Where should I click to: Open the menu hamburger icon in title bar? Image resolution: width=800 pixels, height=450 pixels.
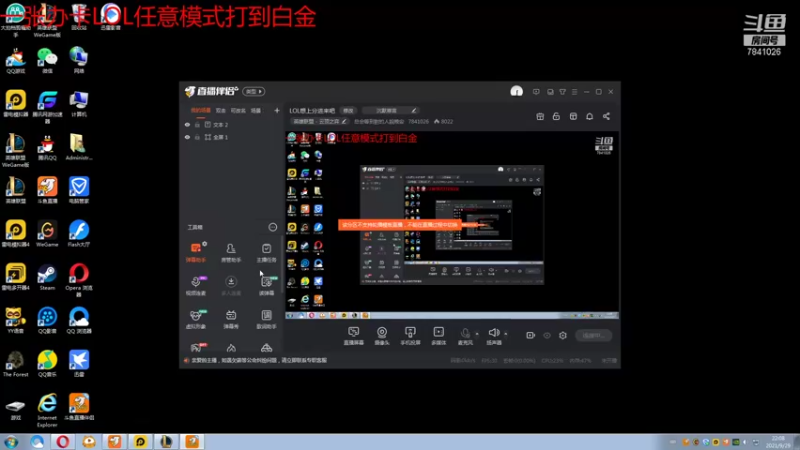coord(574,92)
